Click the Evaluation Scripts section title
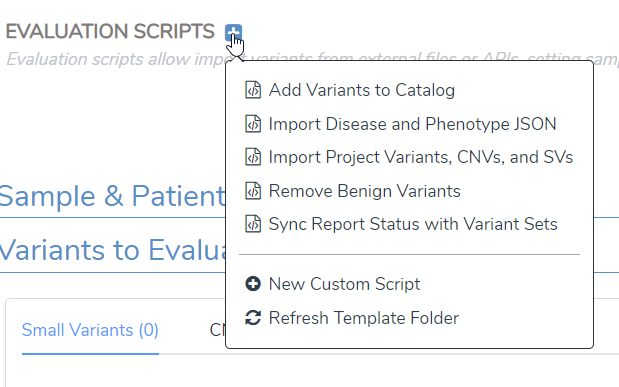Screen dimensions: 619x387 point(110,32)
